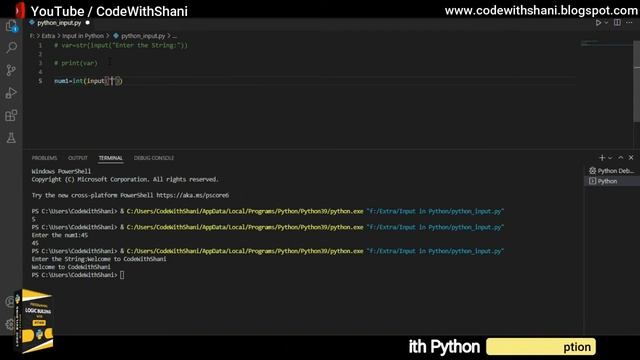Click the editor vertical scrollbar

point(636,81)
